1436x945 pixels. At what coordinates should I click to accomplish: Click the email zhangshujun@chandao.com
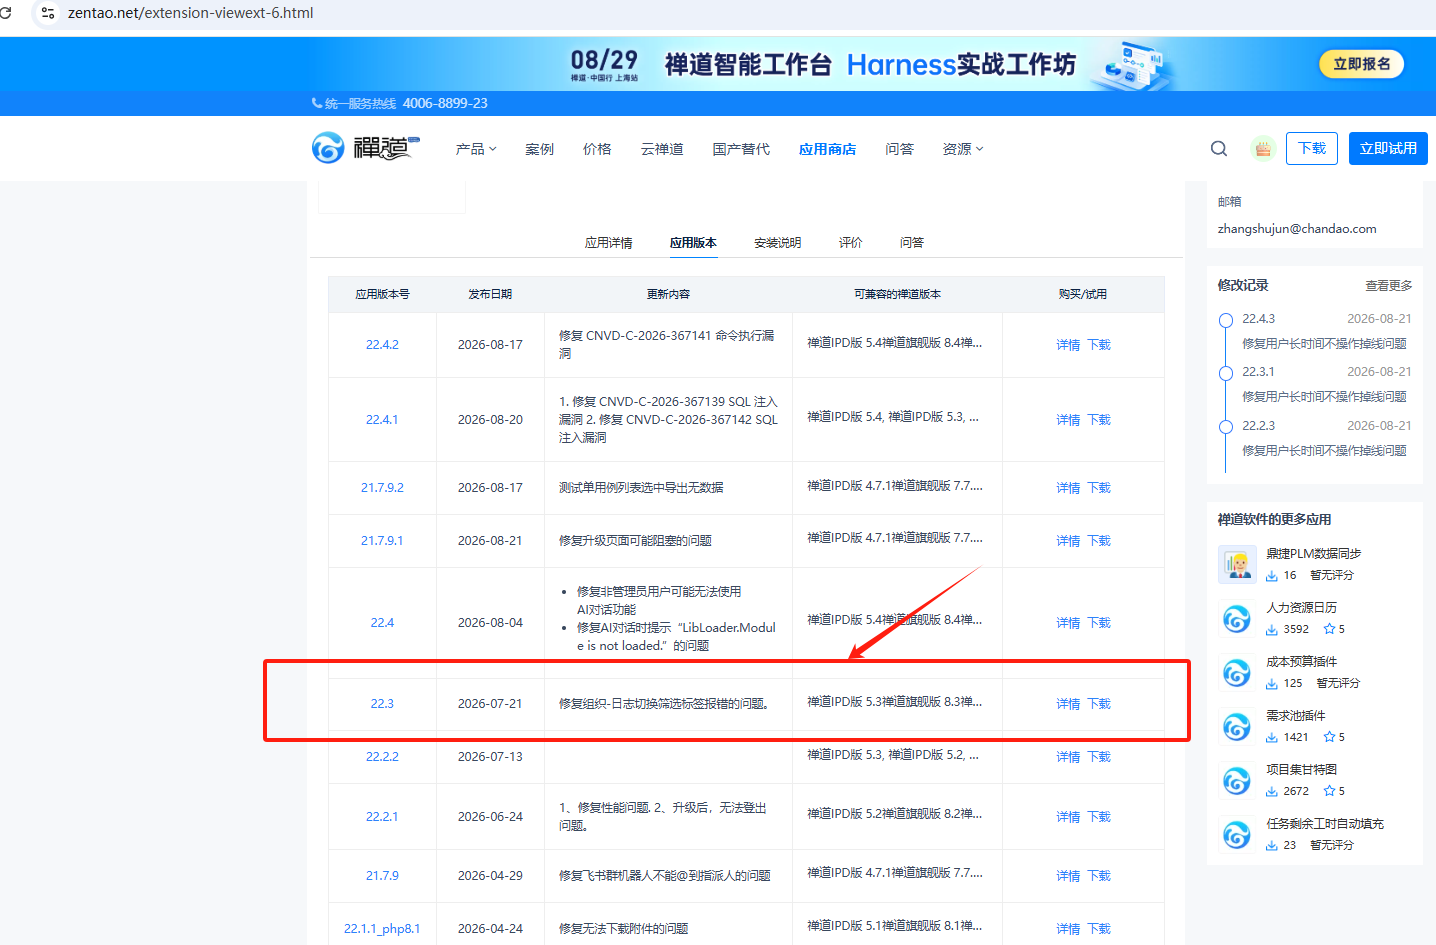[1297, 229]
